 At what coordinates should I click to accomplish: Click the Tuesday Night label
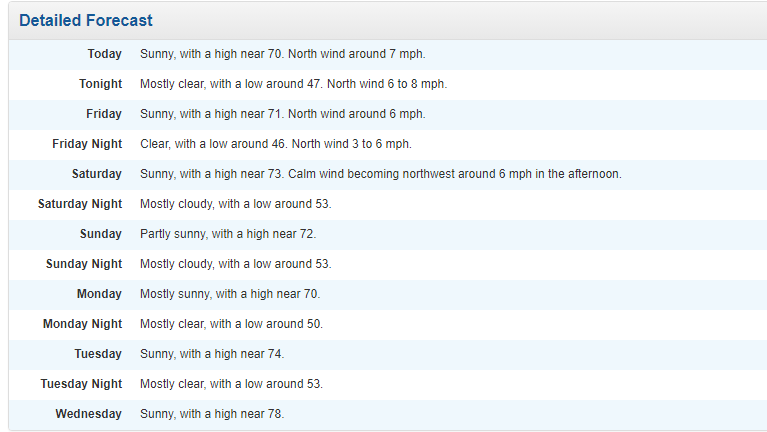tap(81, 384)
